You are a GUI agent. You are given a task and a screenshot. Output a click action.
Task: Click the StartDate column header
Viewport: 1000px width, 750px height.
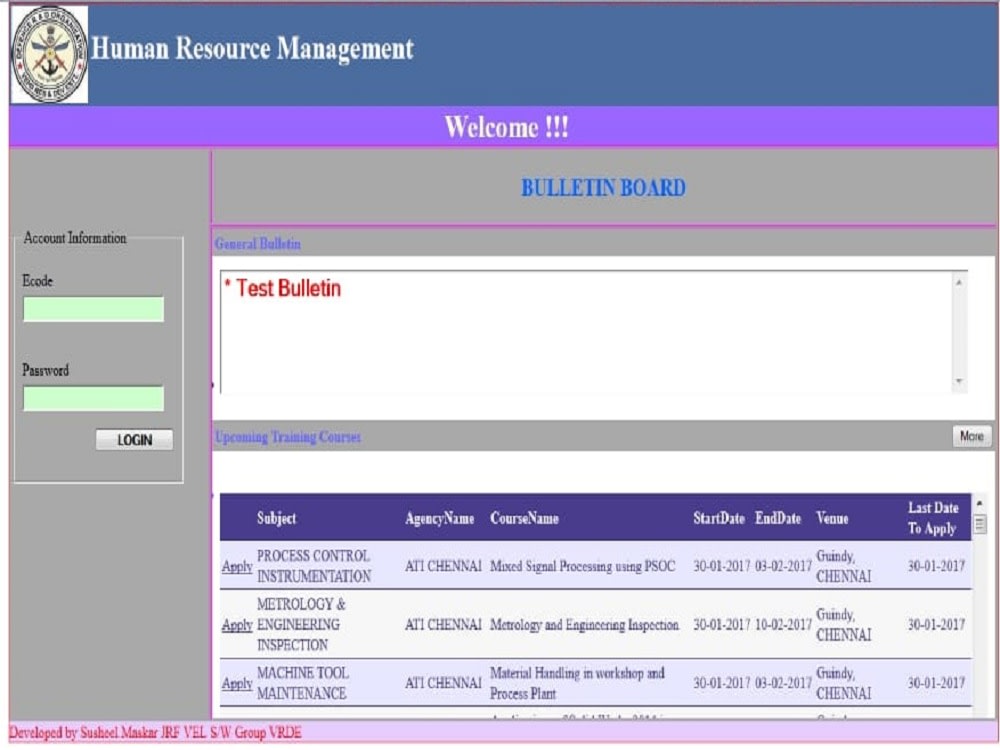click(x=719, y=518)
